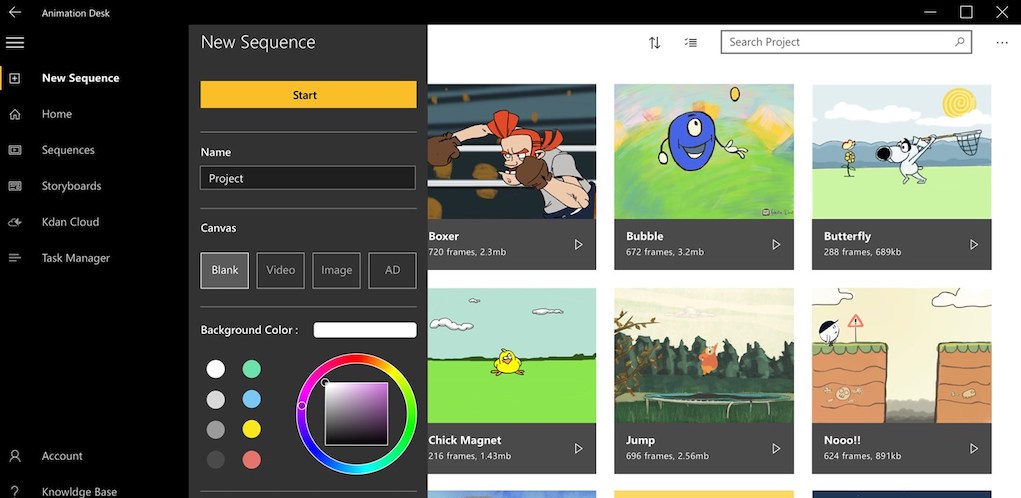The height and width of the screenshot is (498, 1021).
Task: Click the Knowldge Base question icon
Action: tap(14, 491)
